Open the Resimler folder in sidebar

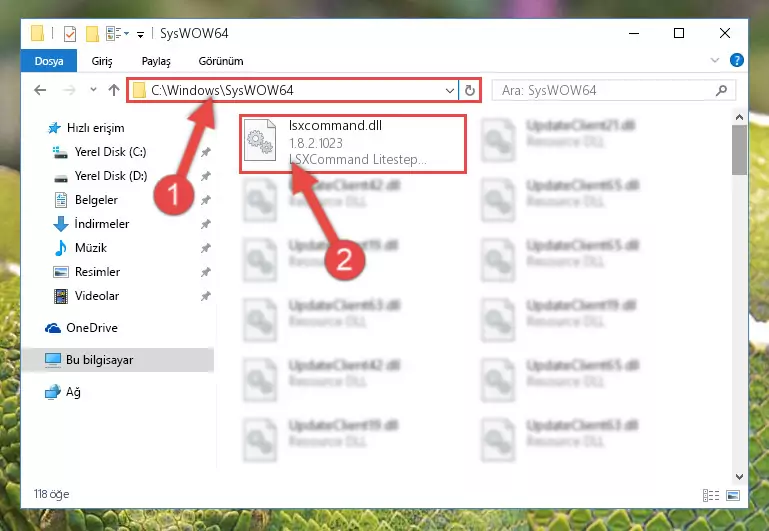(x=97, y=272)
